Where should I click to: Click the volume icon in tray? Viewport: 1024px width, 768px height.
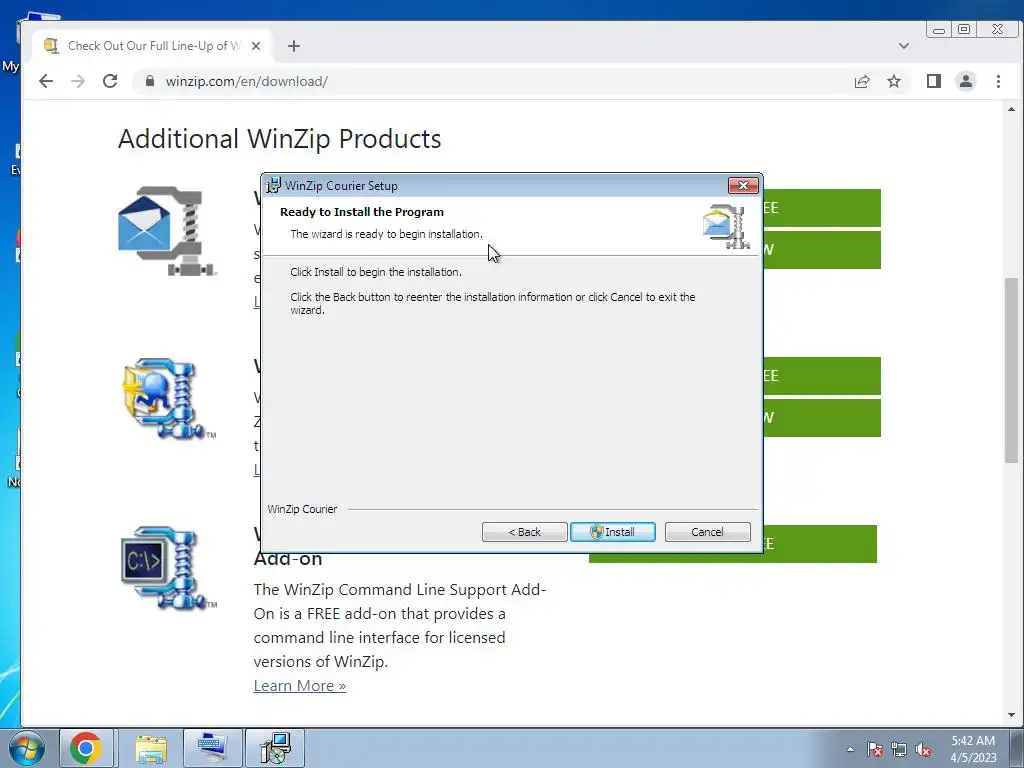(x=923, y=749)
